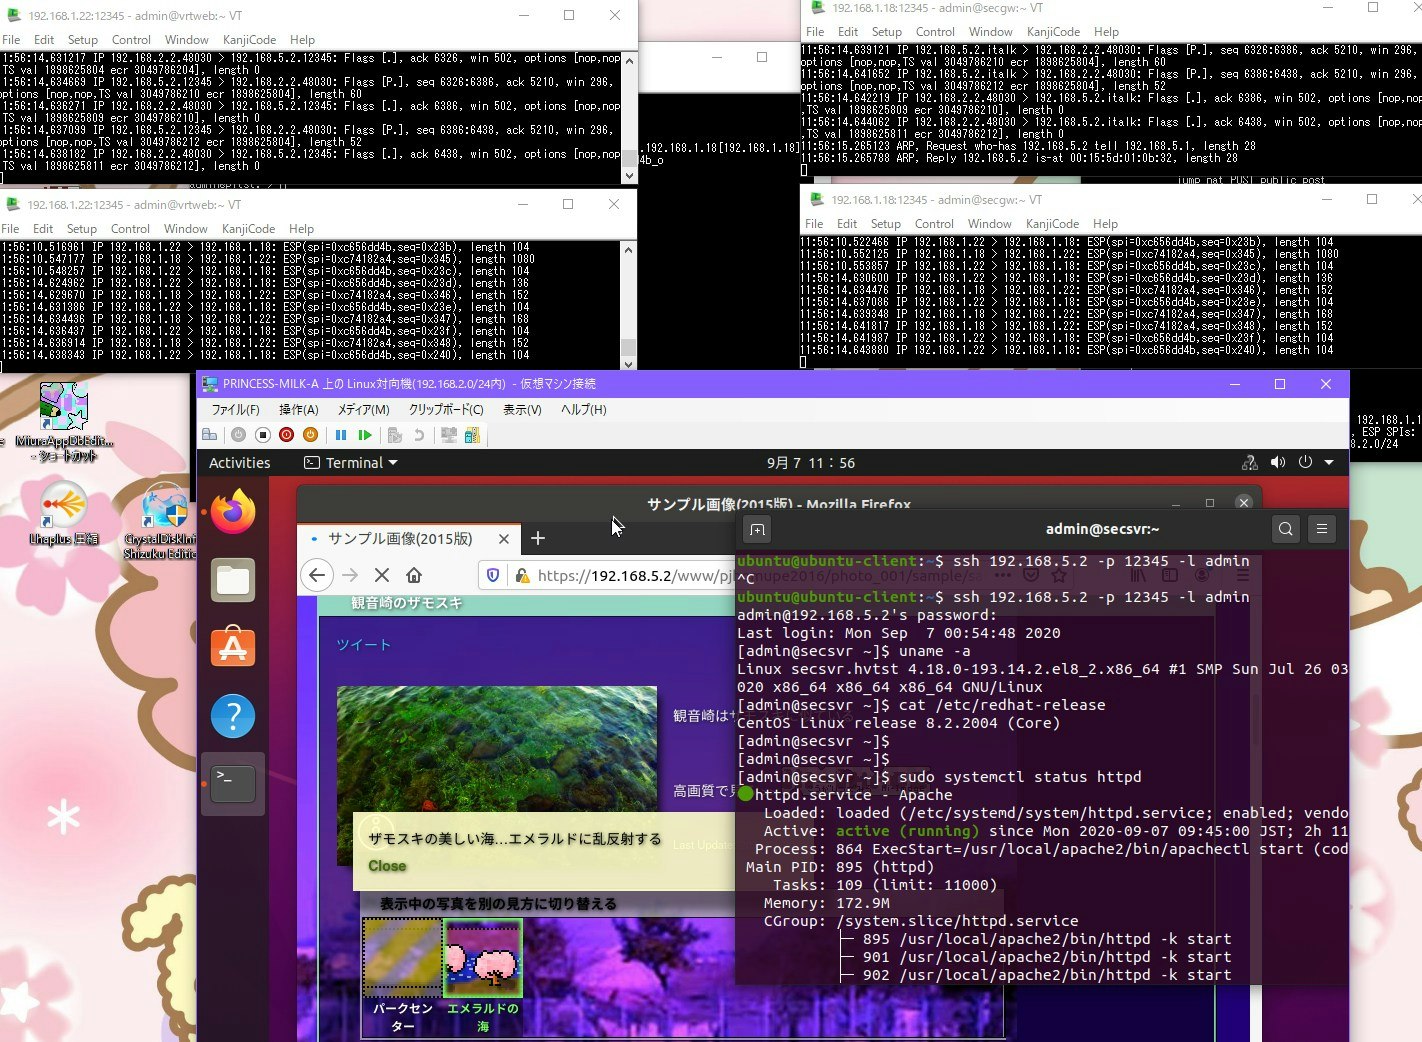This screenshot has width=1422, height=1042.
Task: Open the Help icon in the Ubuntu dock
Action: point(233,716)
